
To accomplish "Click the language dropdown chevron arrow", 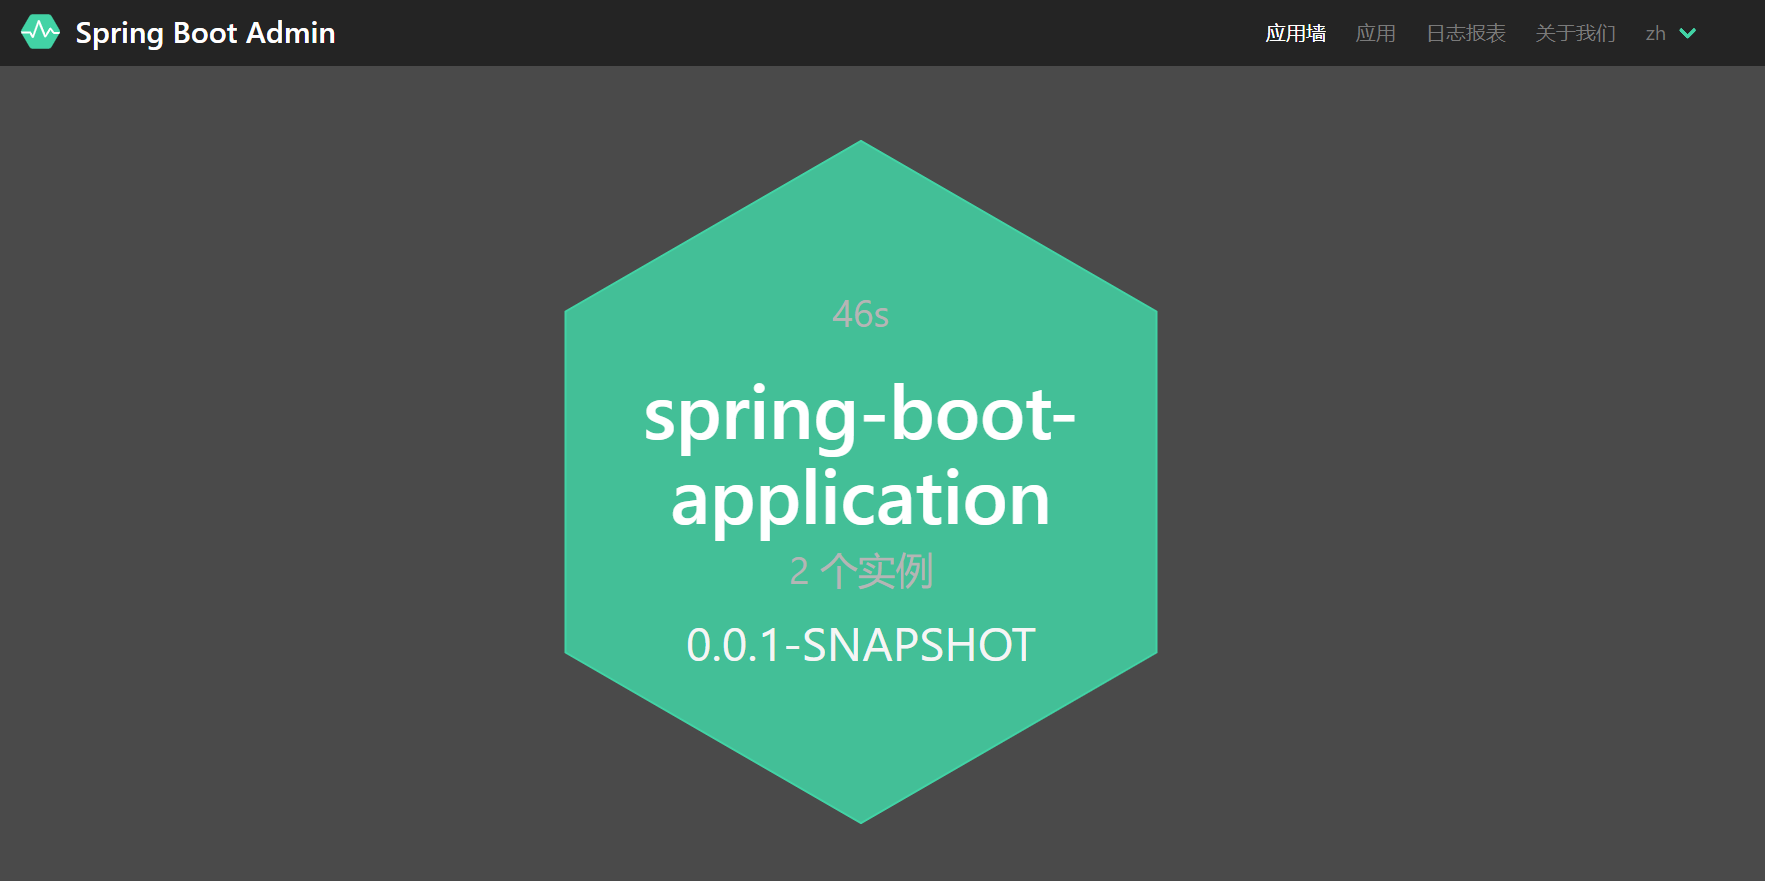I will tap(1688, 33).
